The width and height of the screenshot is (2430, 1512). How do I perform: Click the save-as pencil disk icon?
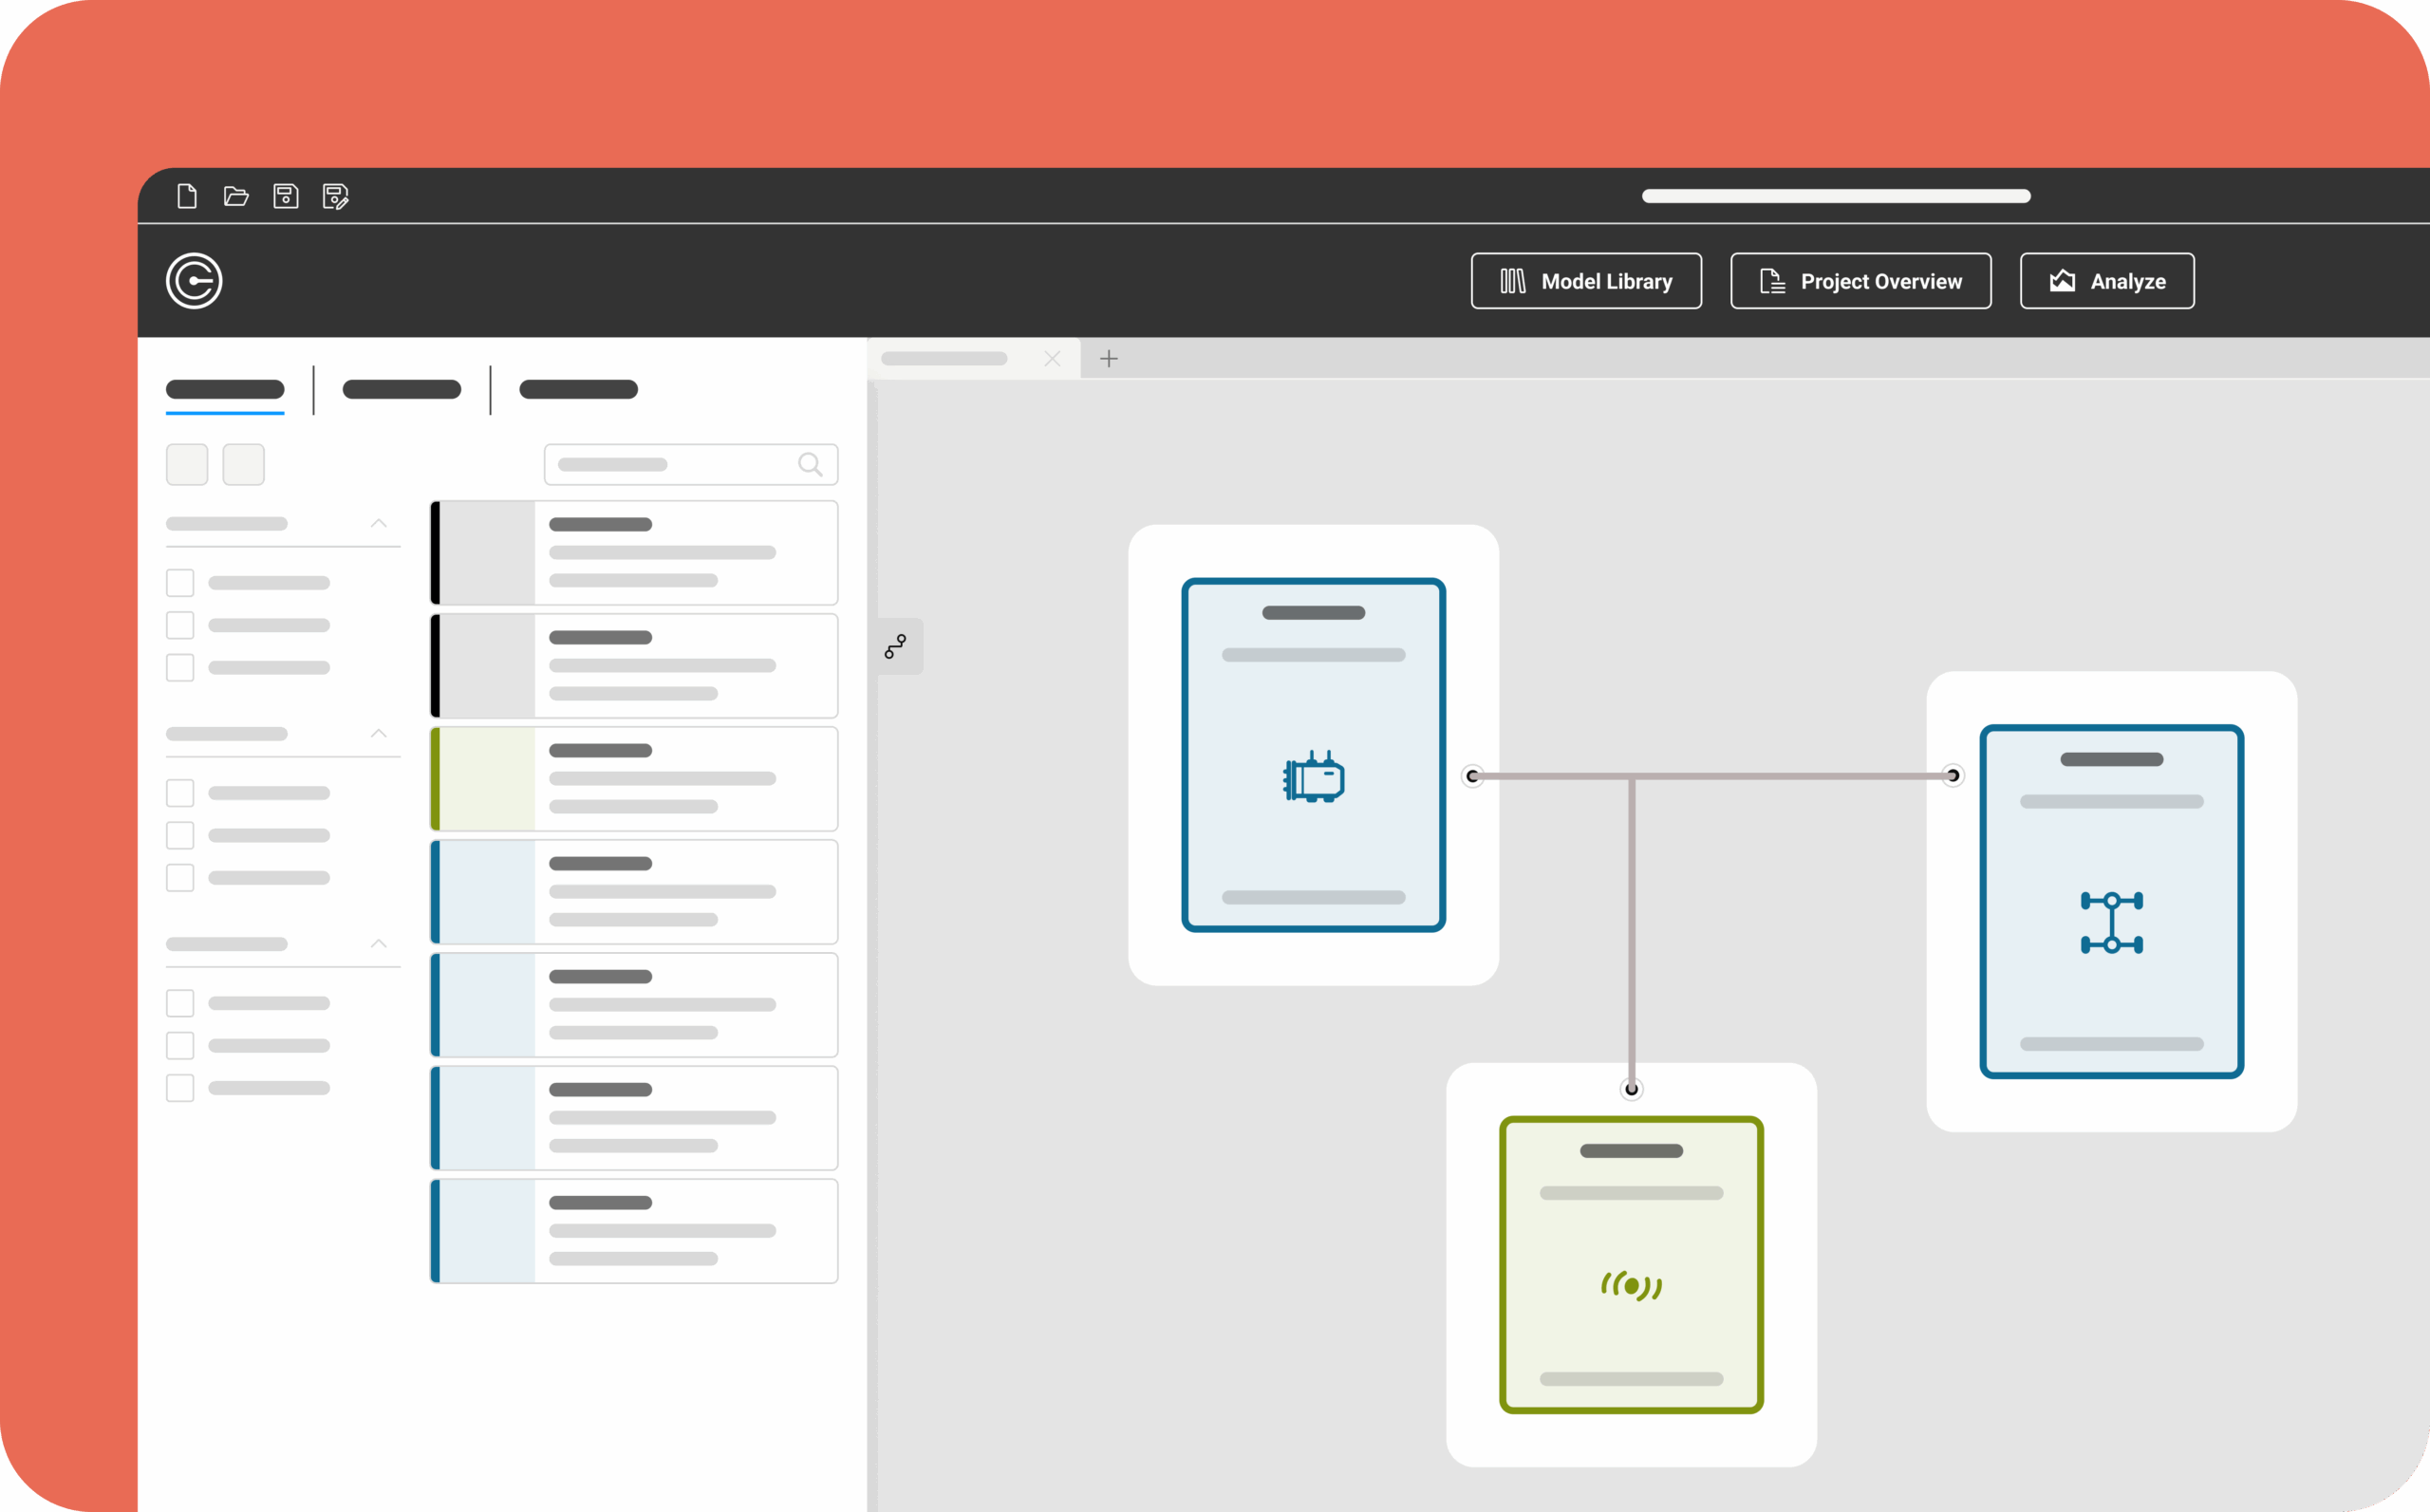coord(336,197)
